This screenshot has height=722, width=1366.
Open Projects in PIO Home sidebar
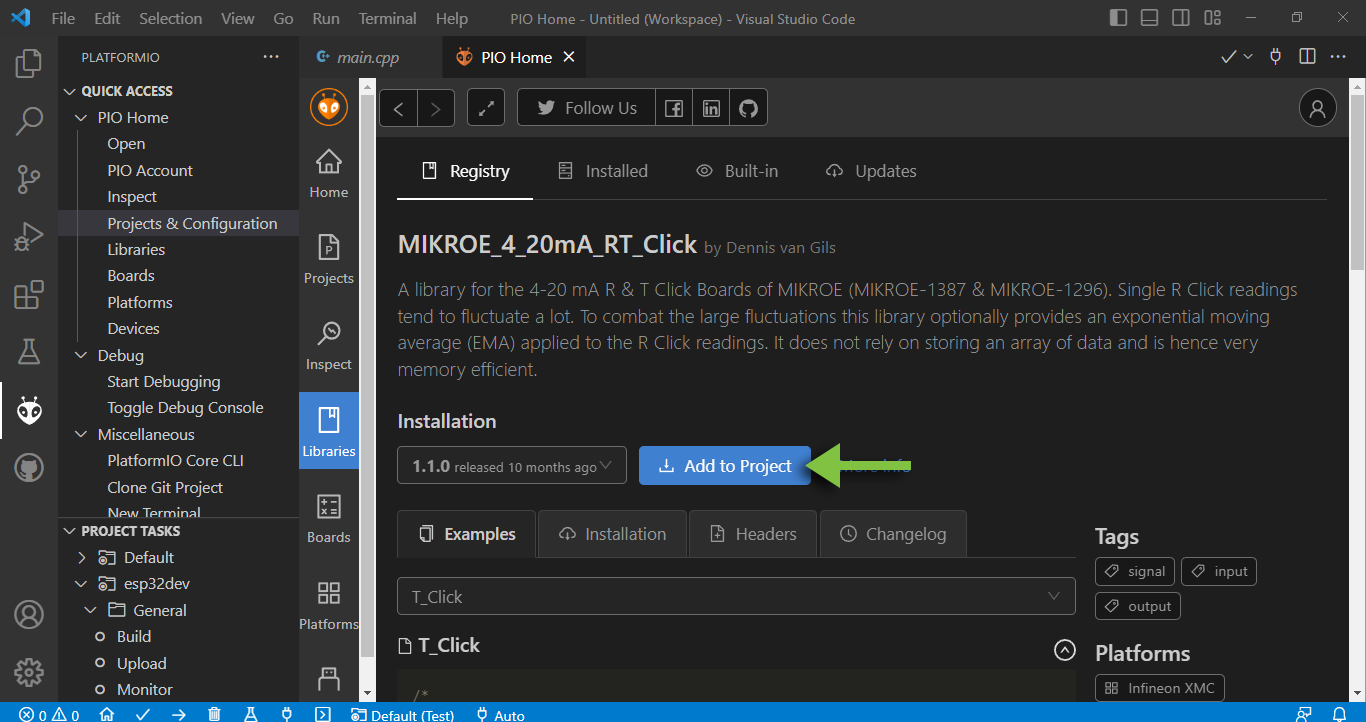329,259
